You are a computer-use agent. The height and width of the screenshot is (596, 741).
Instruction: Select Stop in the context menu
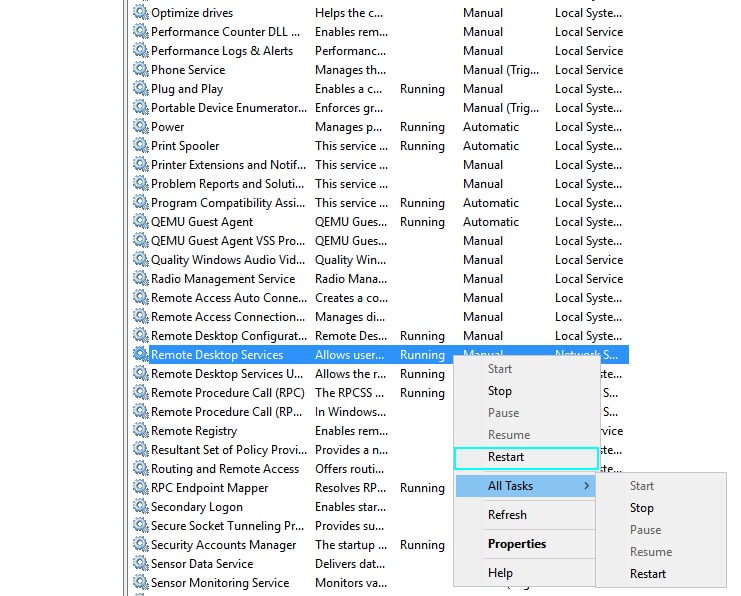point(500,391)
